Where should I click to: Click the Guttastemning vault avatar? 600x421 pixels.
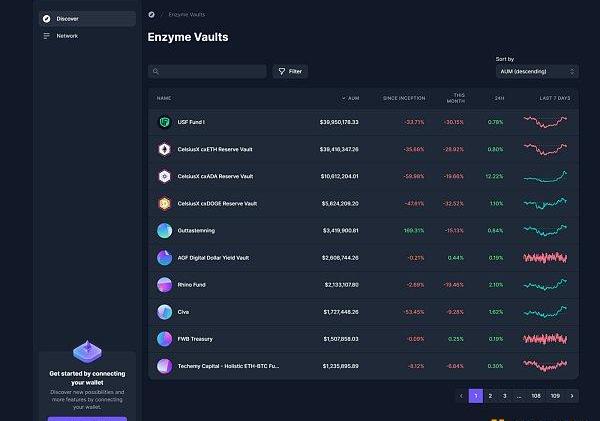(x=165, y=230)
